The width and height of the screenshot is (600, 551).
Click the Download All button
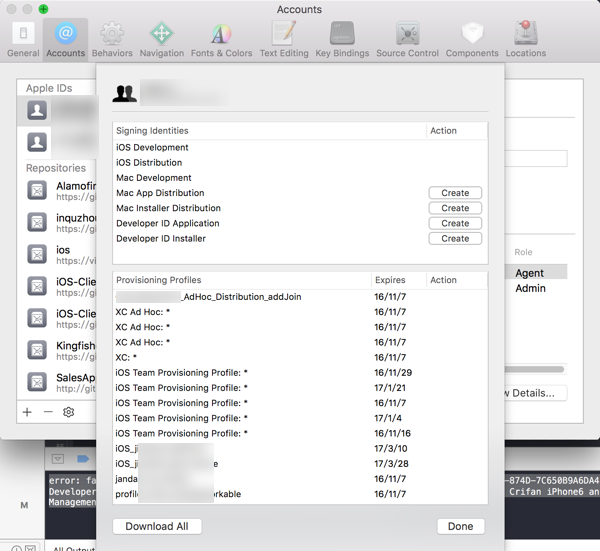click(x=157, y=527)
